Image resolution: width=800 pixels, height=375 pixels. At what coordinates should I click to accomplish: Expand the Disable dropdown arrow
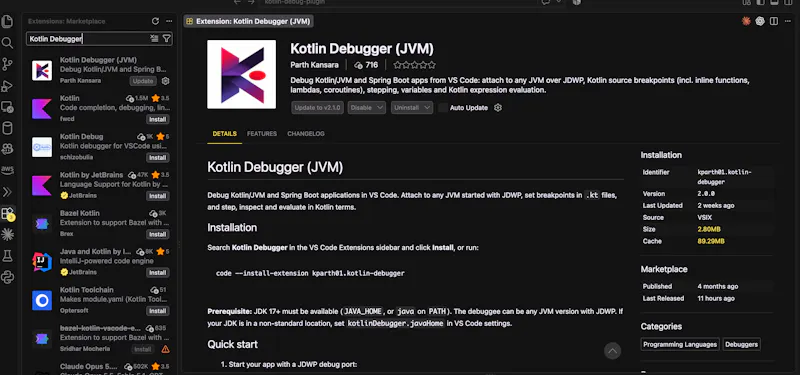click(x=380, y=108)
